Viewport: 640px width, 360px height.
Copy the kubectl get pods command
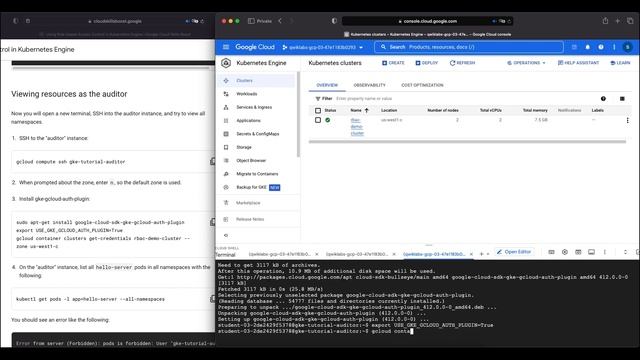(x=213, y=299)
